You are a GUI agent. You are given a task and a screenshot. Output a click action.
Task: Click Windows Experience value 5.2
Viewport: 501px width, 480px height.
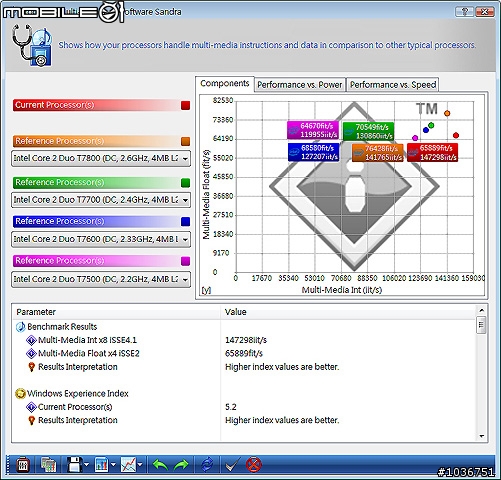[231, 407]
